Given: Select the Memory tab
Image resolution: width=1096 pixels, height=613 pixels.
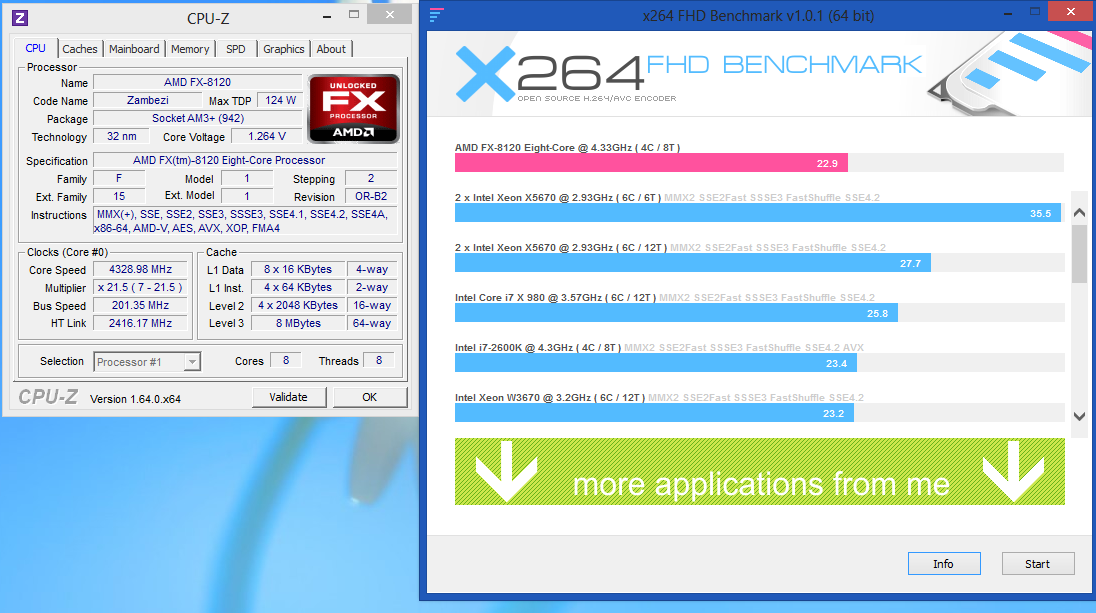Looking at the screenshot, I should pos(190,49).
